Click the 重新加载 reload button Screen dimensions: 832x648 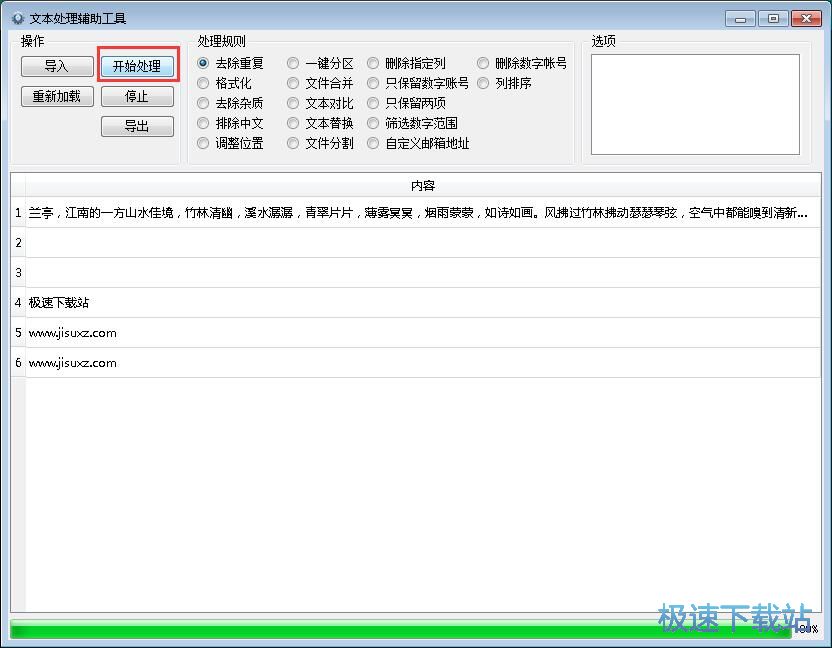[x=57, y=97]
